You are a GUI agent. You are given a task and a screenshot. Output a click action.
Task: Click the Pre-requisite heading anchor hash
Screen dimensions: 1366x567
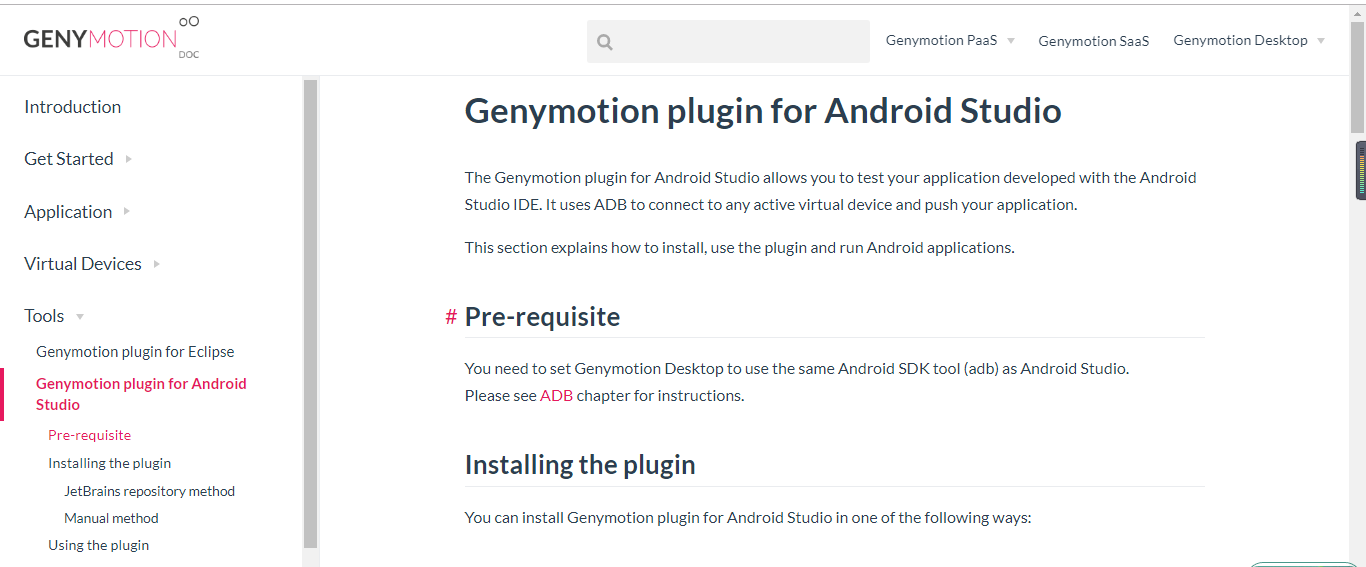pos(451,317)
